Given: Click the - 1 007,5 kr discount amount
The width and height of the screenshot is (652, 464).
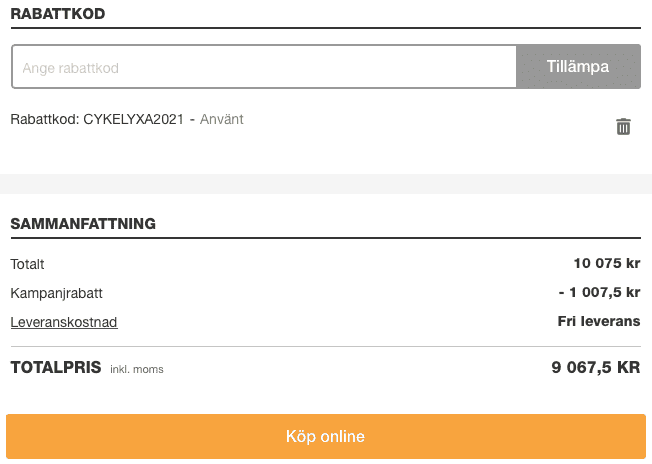Looking at the screenshot, I should pyautogui.click(x=599, y=293).
